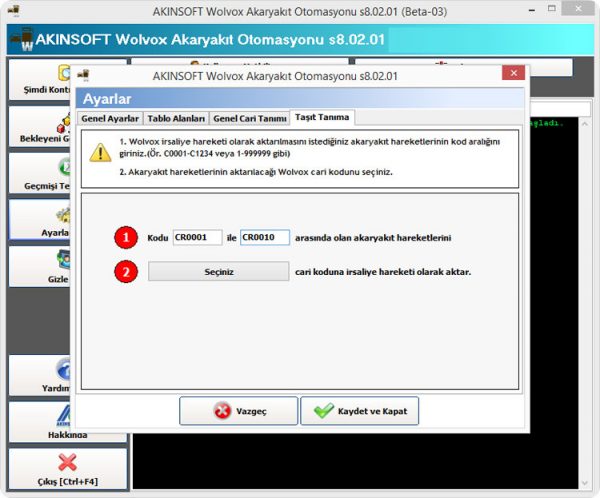This screenshot has height=498, width=600.
Task: Open the Tablo Alanları tab
Action: (x=176, y=118)
